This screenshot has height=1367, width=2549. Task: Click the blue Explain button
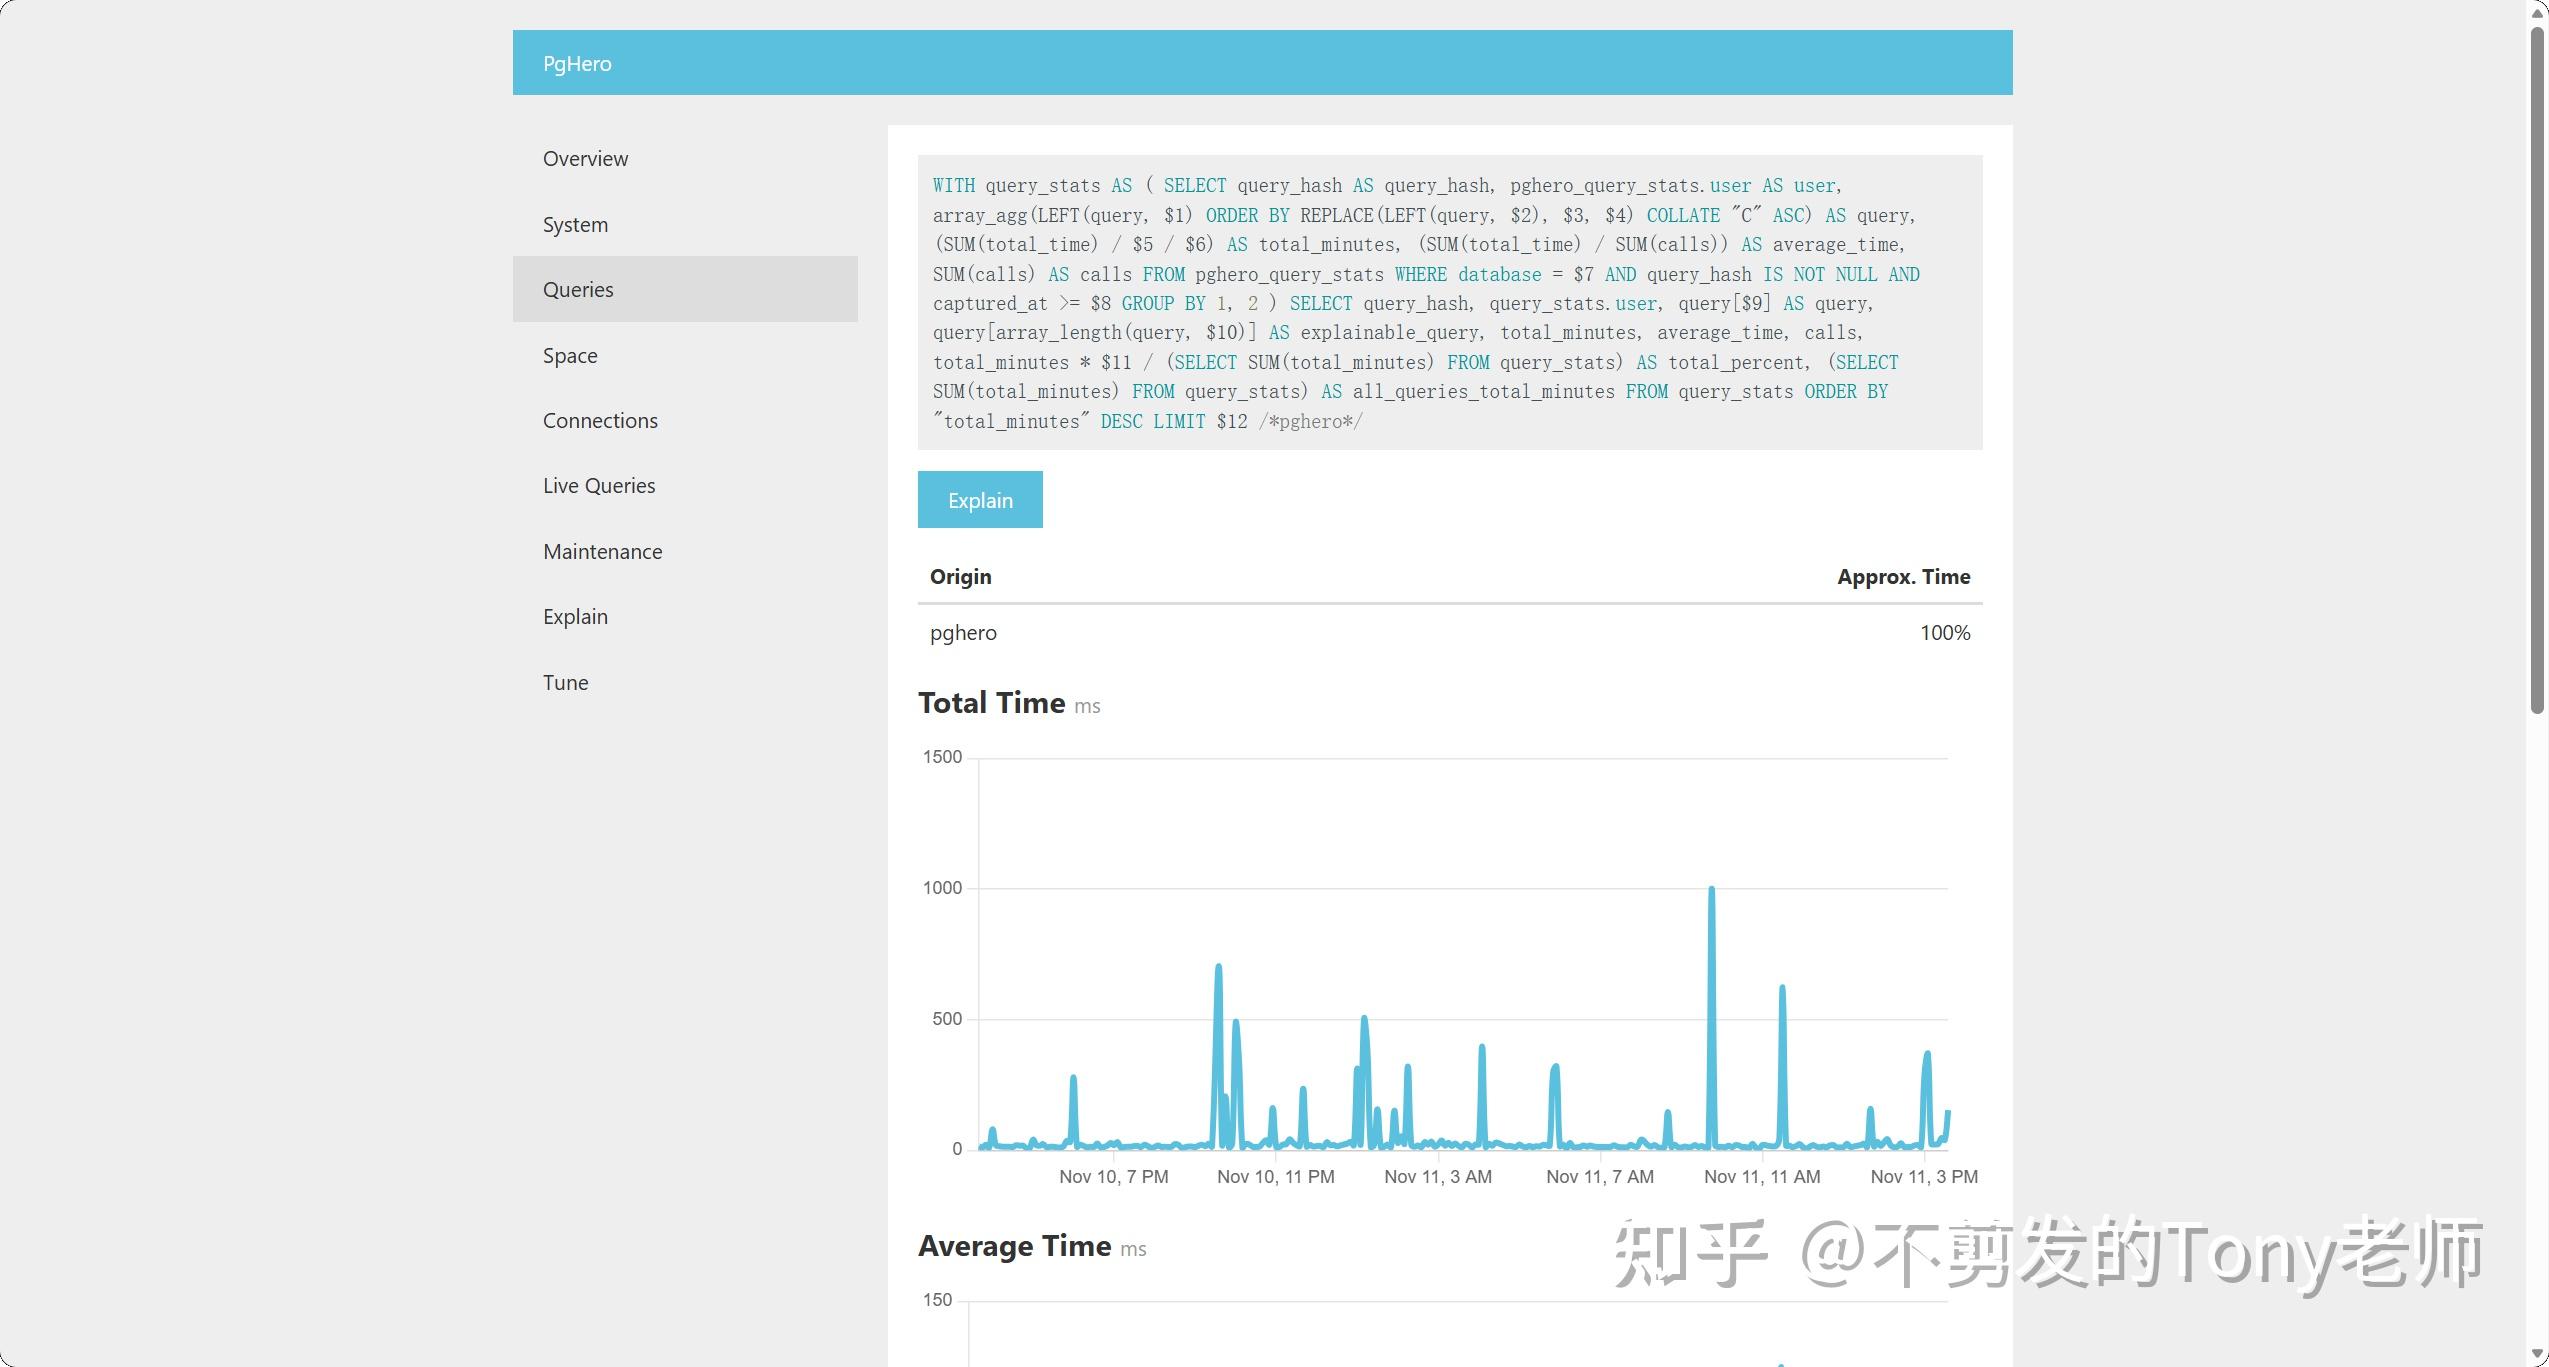(980, 499)
